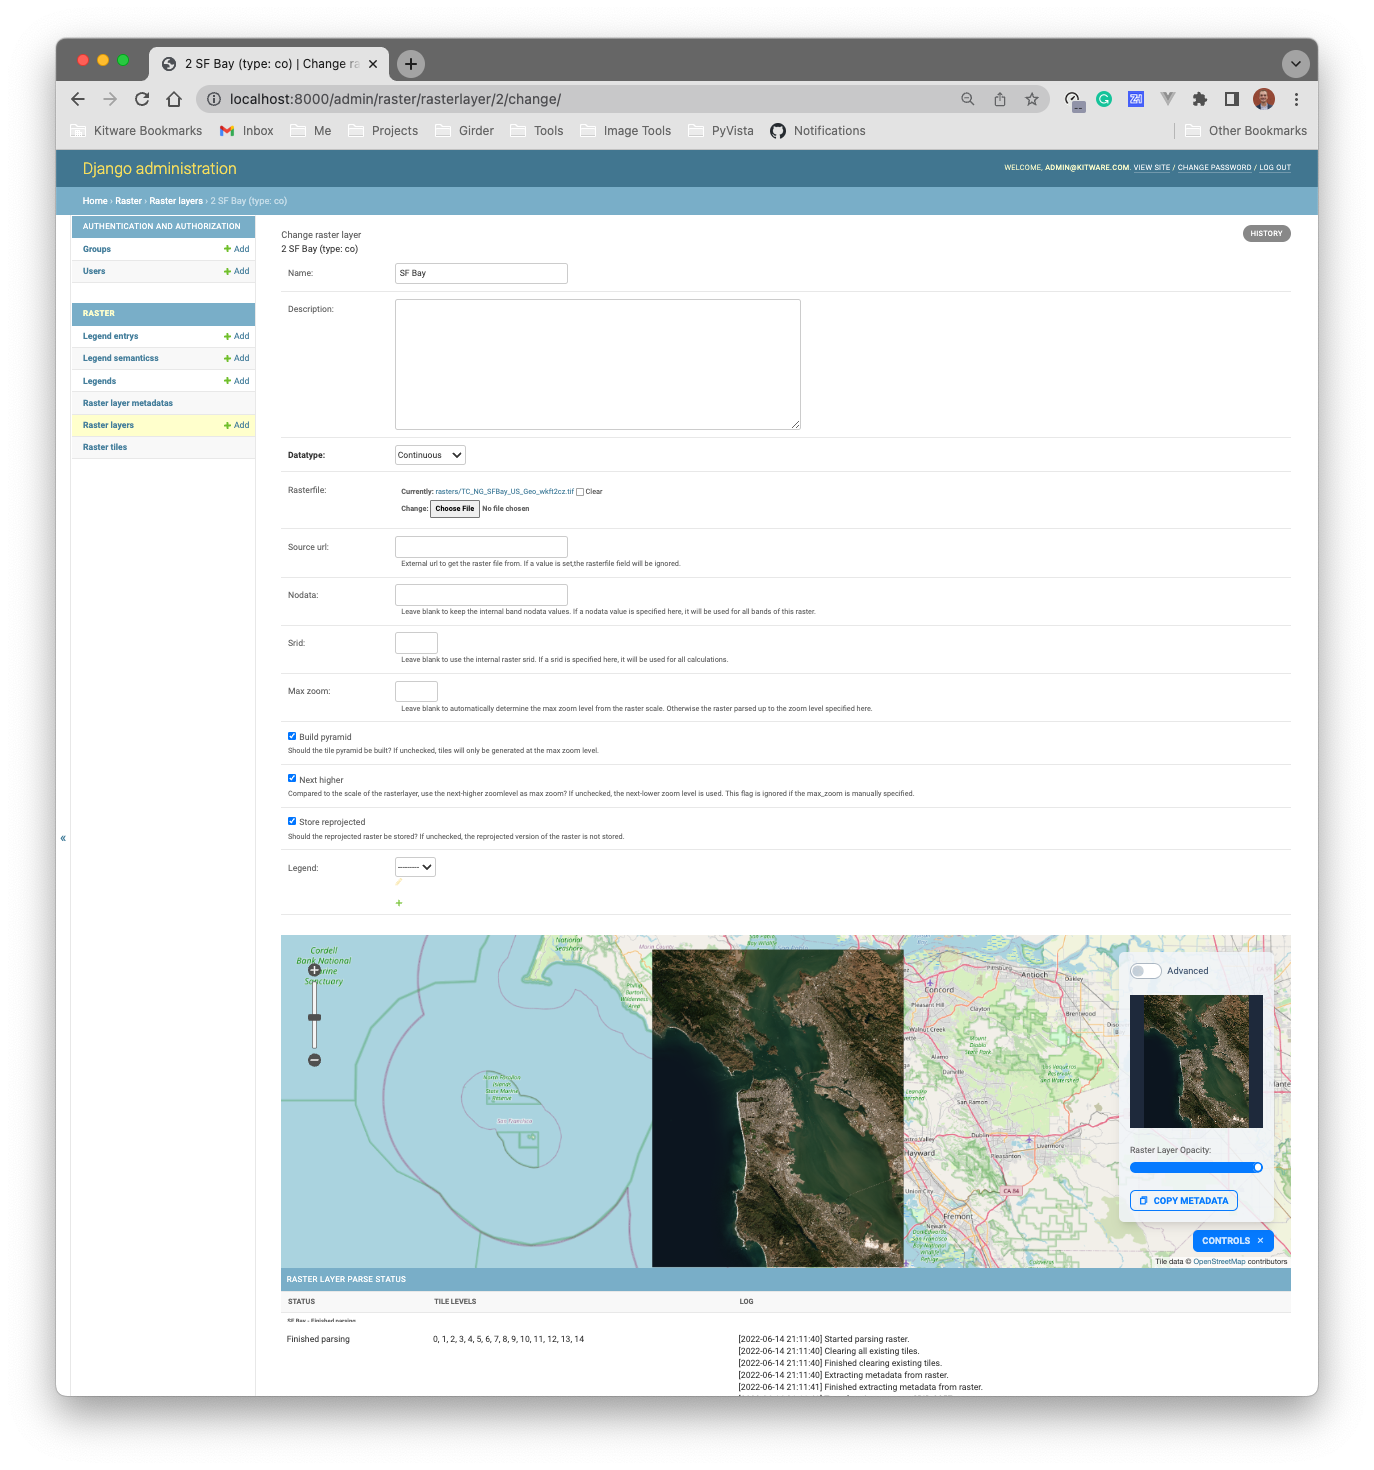Enable the Advanced switch on map

(x=1146, y=971)
